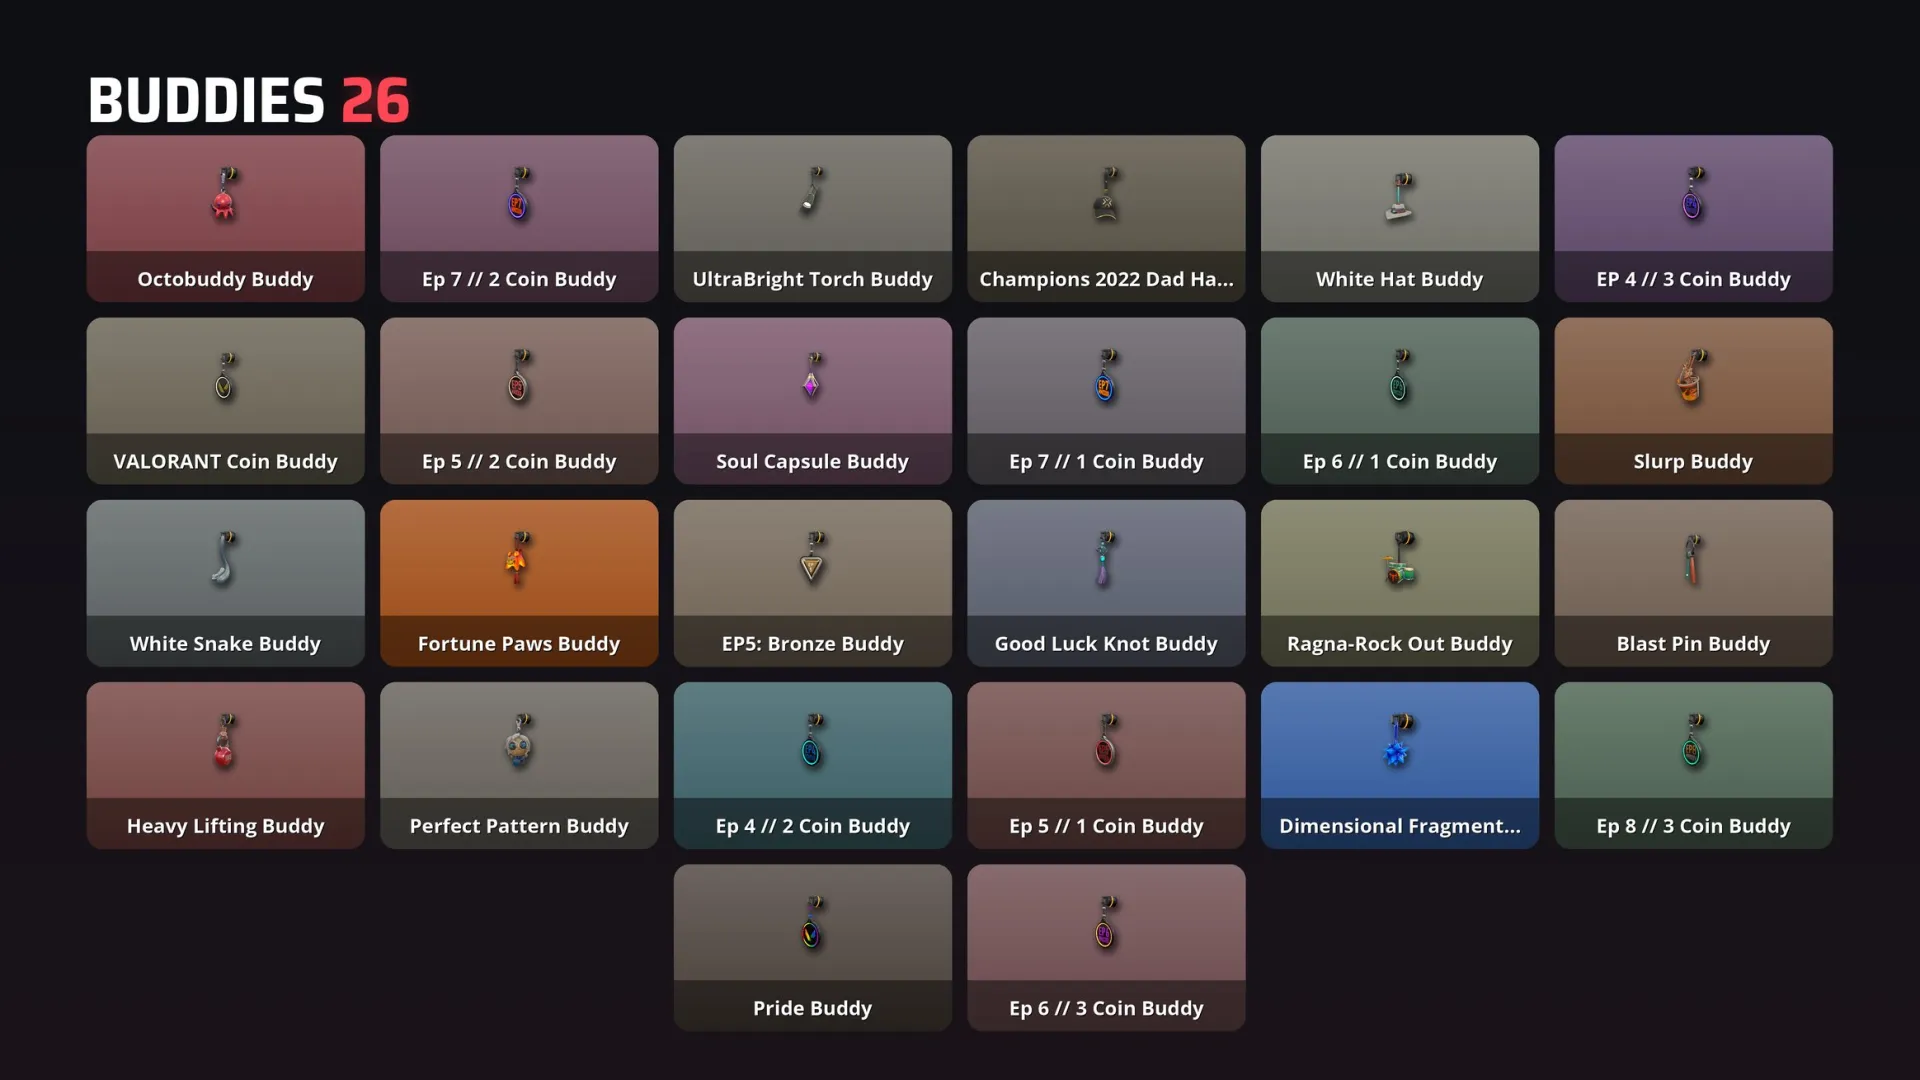Click the red Octobuddy charm icon
The image size is (1920, 1080).
click(x=225, y=194)
